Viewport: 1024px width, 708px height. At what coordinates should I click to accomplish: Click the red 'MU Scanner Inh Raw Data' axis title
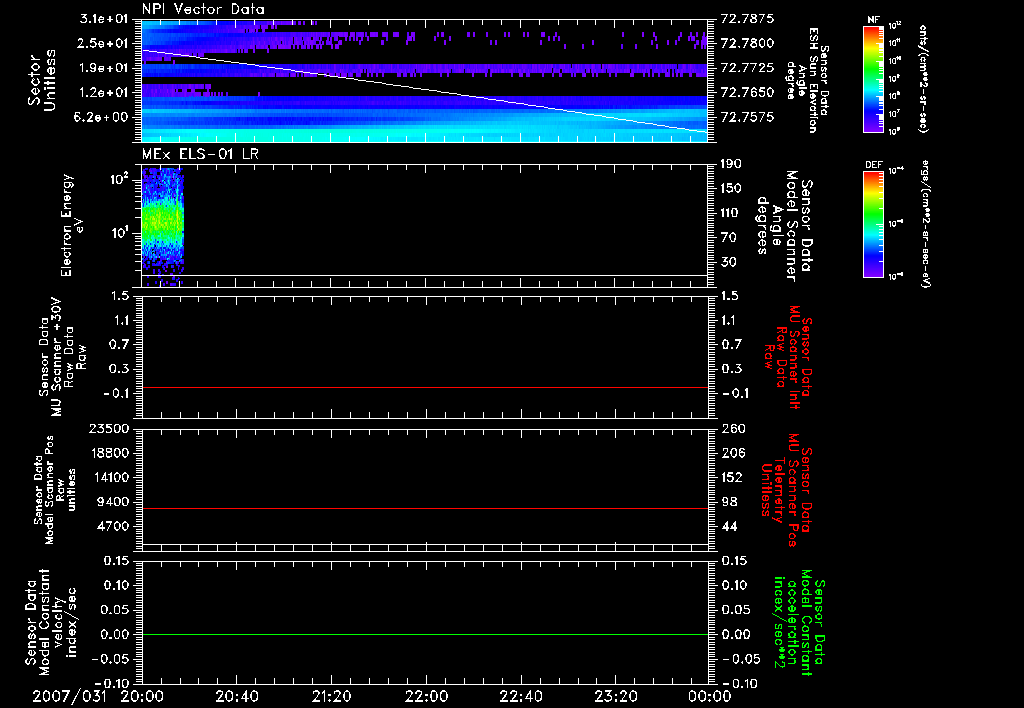tap(788, 357)
